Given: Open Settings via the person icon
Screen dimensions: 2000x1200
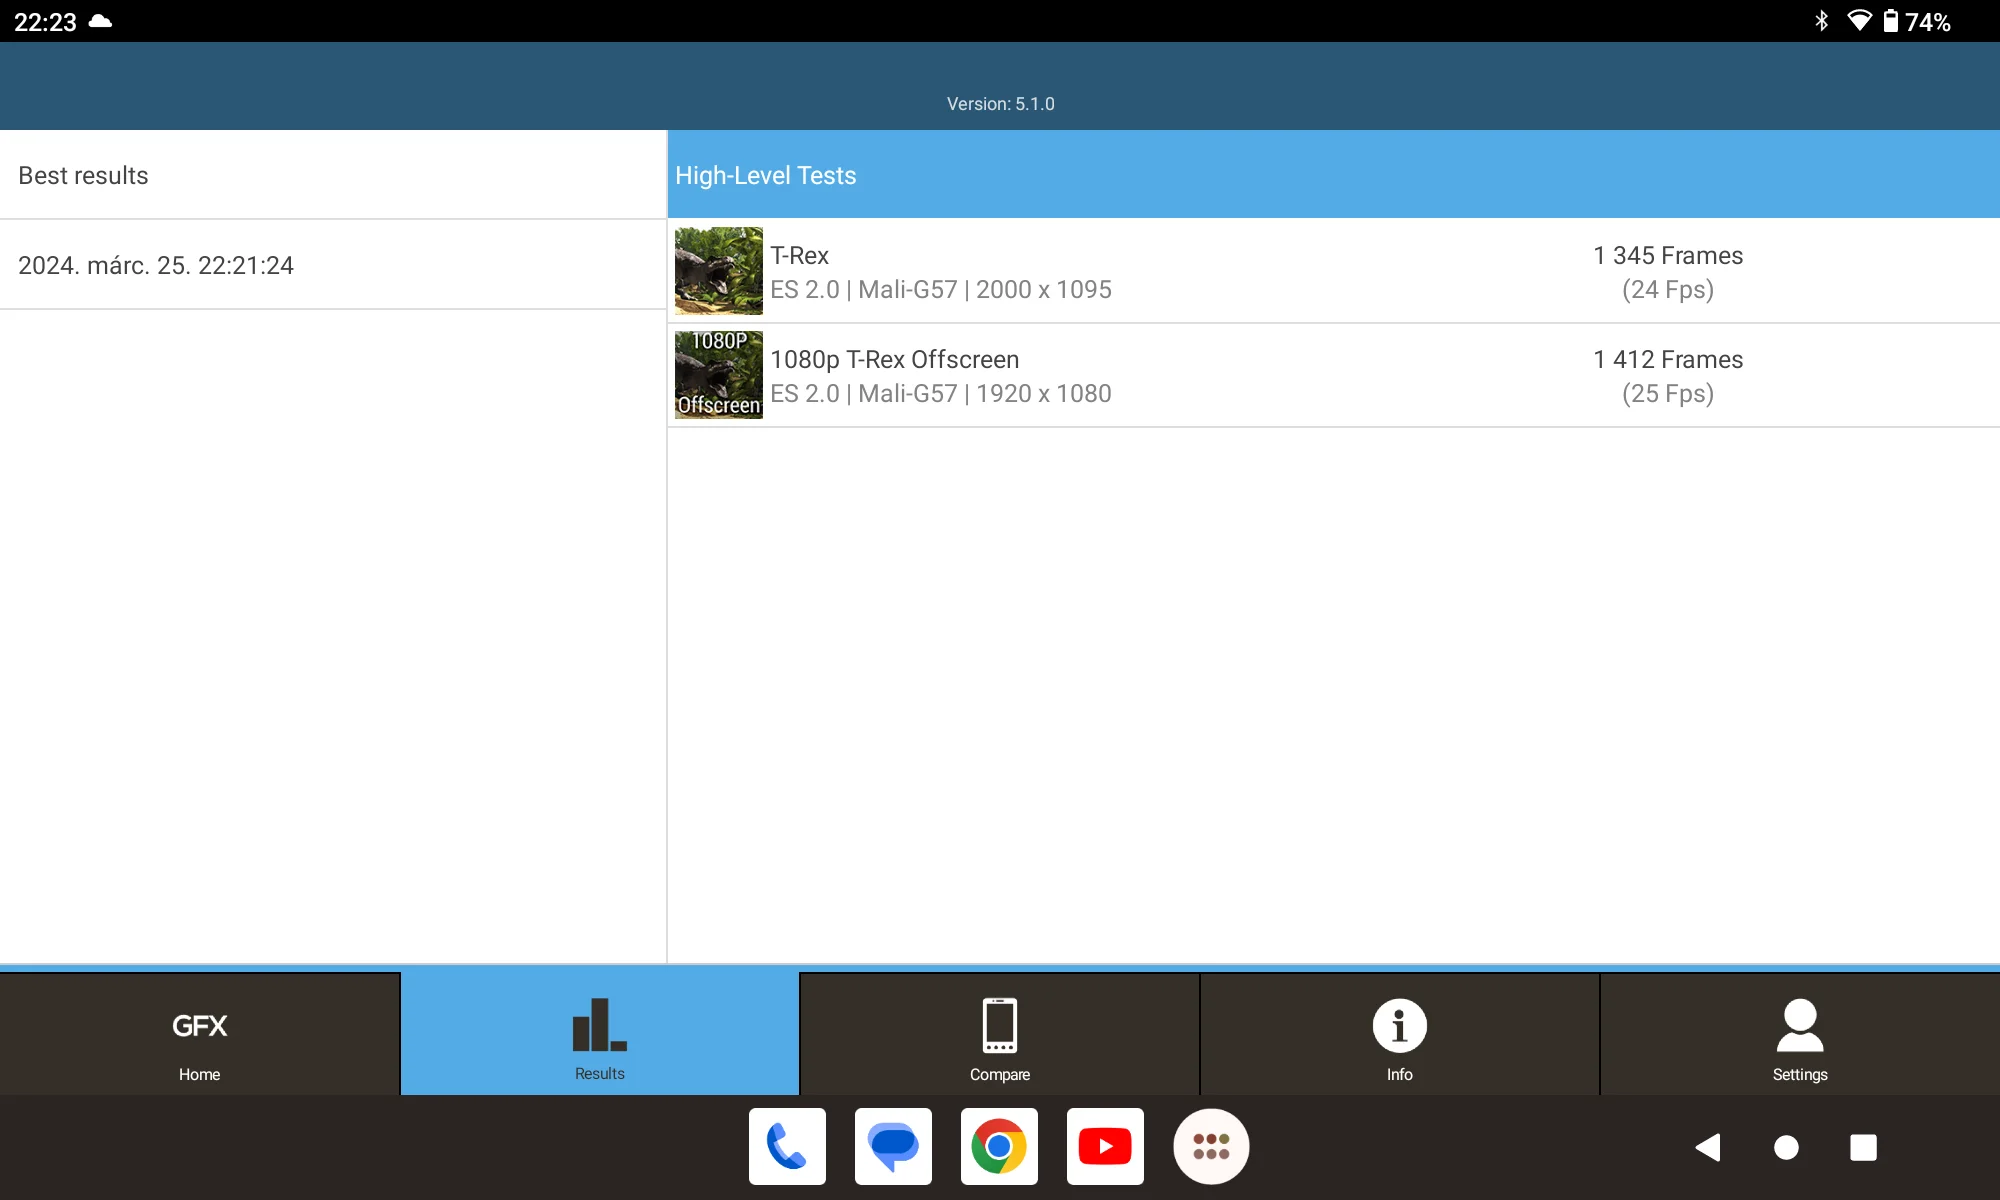Looking at the screenshot, I should point(1799,1027).
